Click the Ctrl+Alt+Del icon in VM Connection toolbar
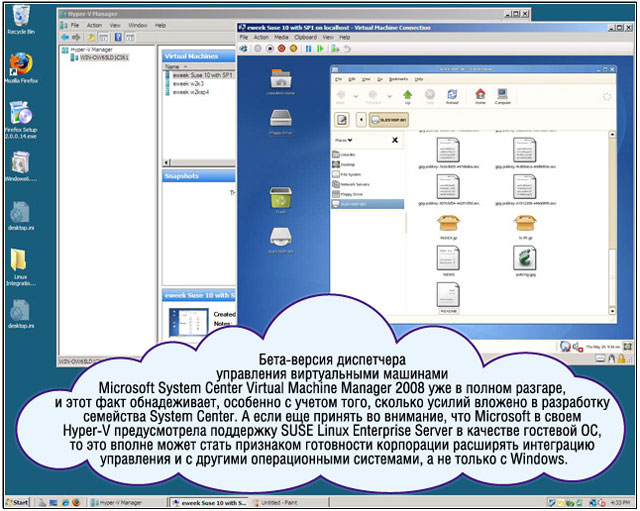Screen dimensions: 640x511 pyautogui.click(x=244, y=49)
